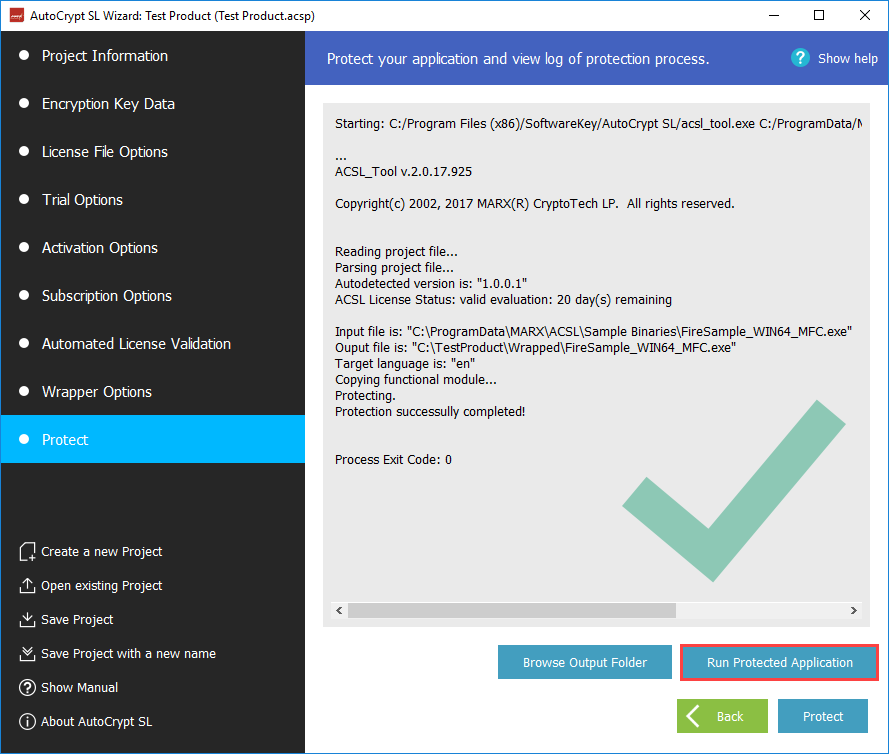This screenshot has height=754, width=889.
Task: Click Create a new Project link text
Action: point(101,552)
